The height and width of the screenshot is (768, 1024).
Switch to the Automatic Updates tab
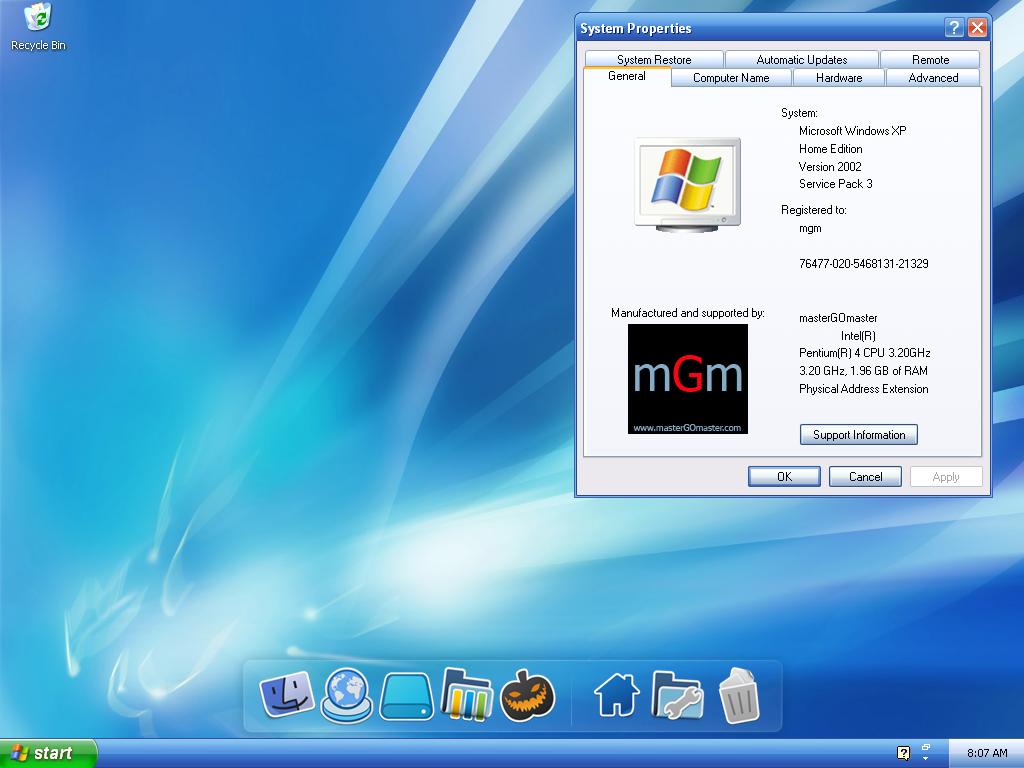(x=801, y=59)
